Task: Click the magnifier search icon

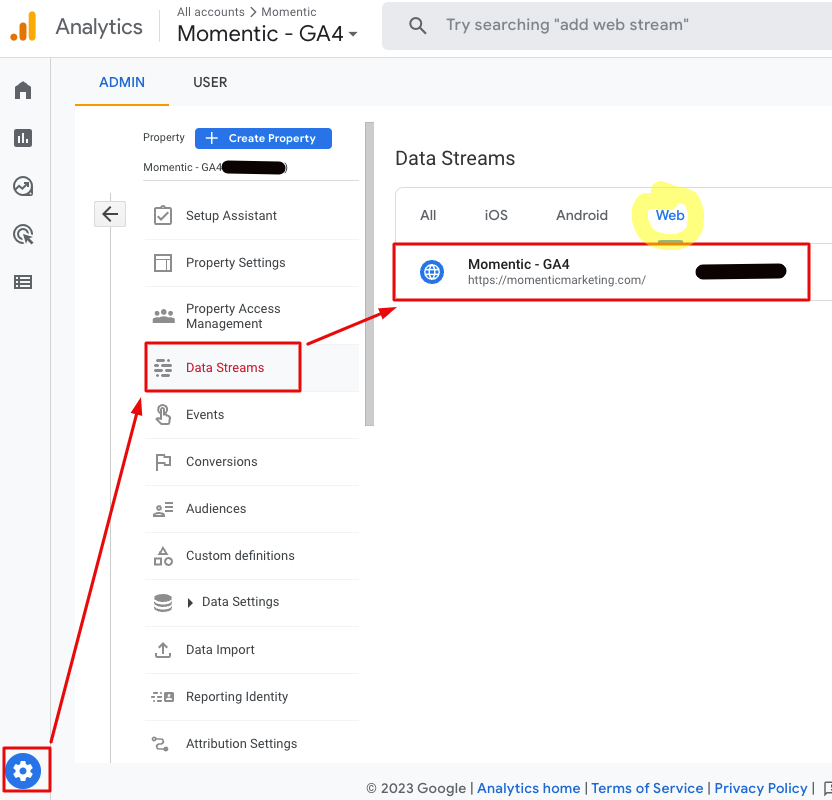Action: [x=418, y=25]
